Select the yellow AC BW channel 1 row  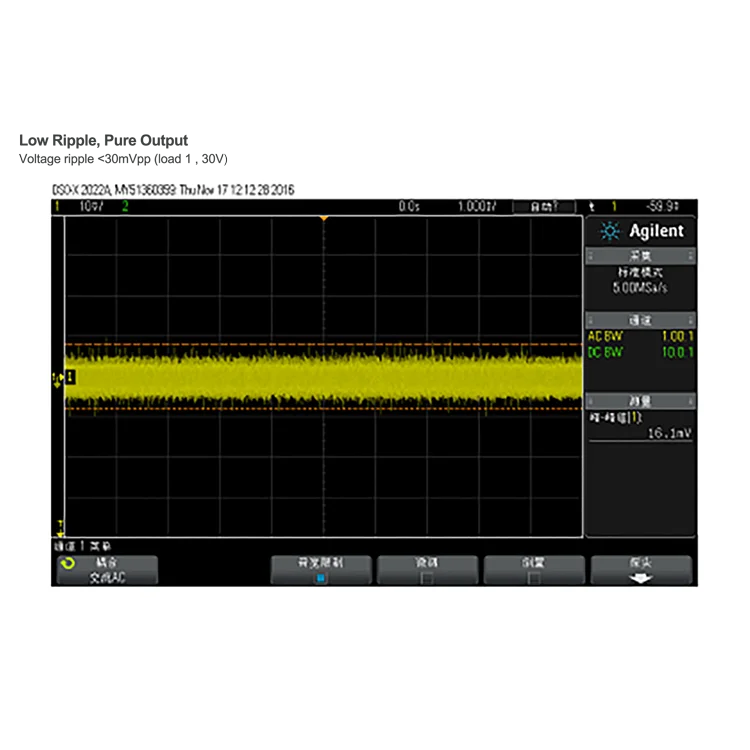[x=640, y=337]
